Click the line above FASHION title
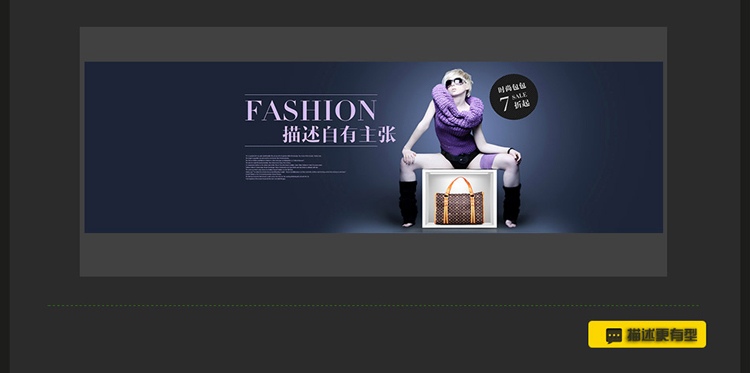 point(311,94)
